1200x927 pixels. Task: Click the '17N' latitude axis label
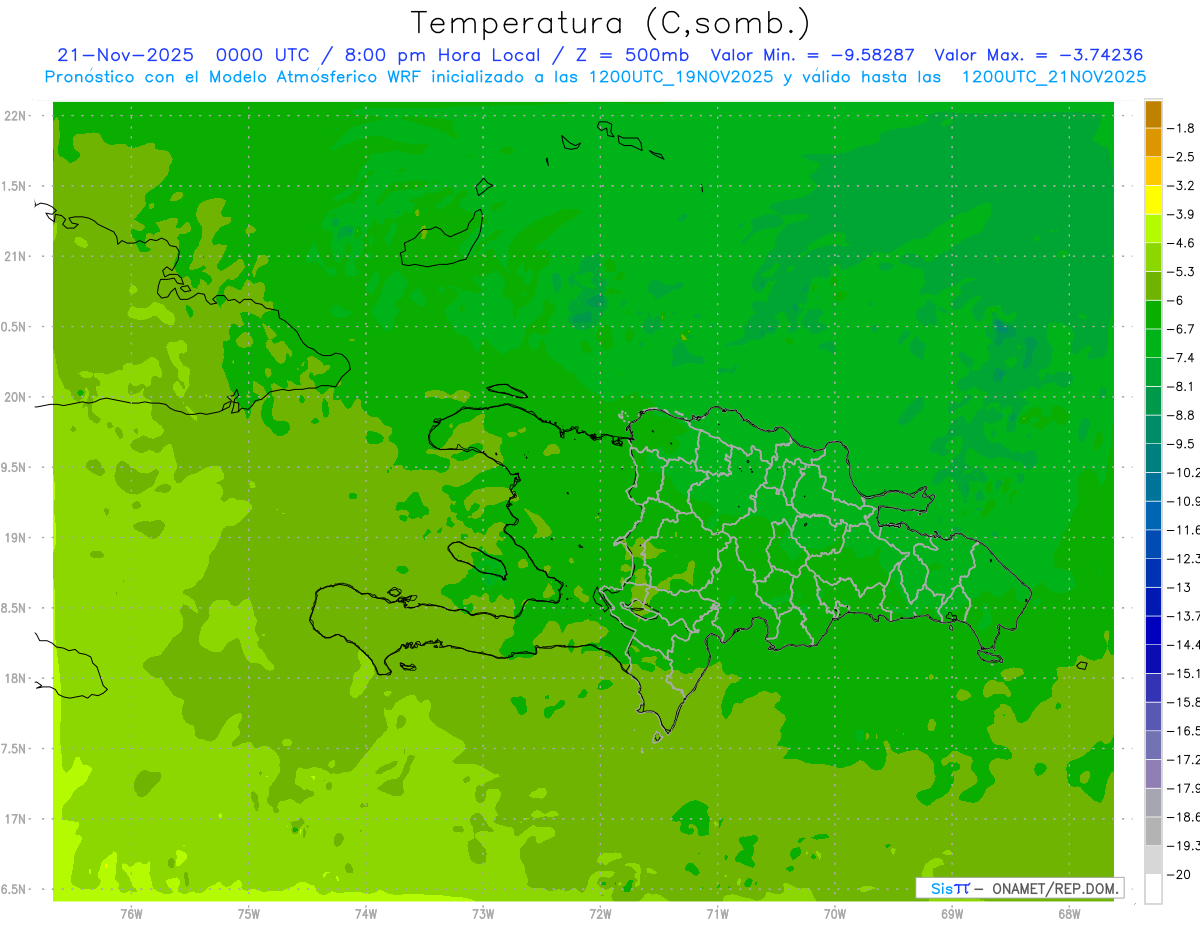15,819
